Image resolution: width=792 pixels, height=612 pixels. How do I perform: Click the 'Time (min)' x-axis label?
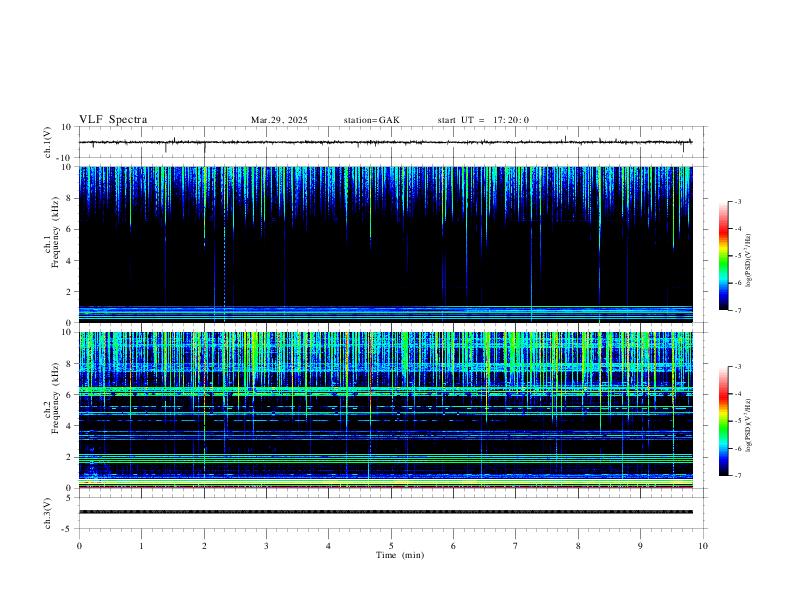400,555
